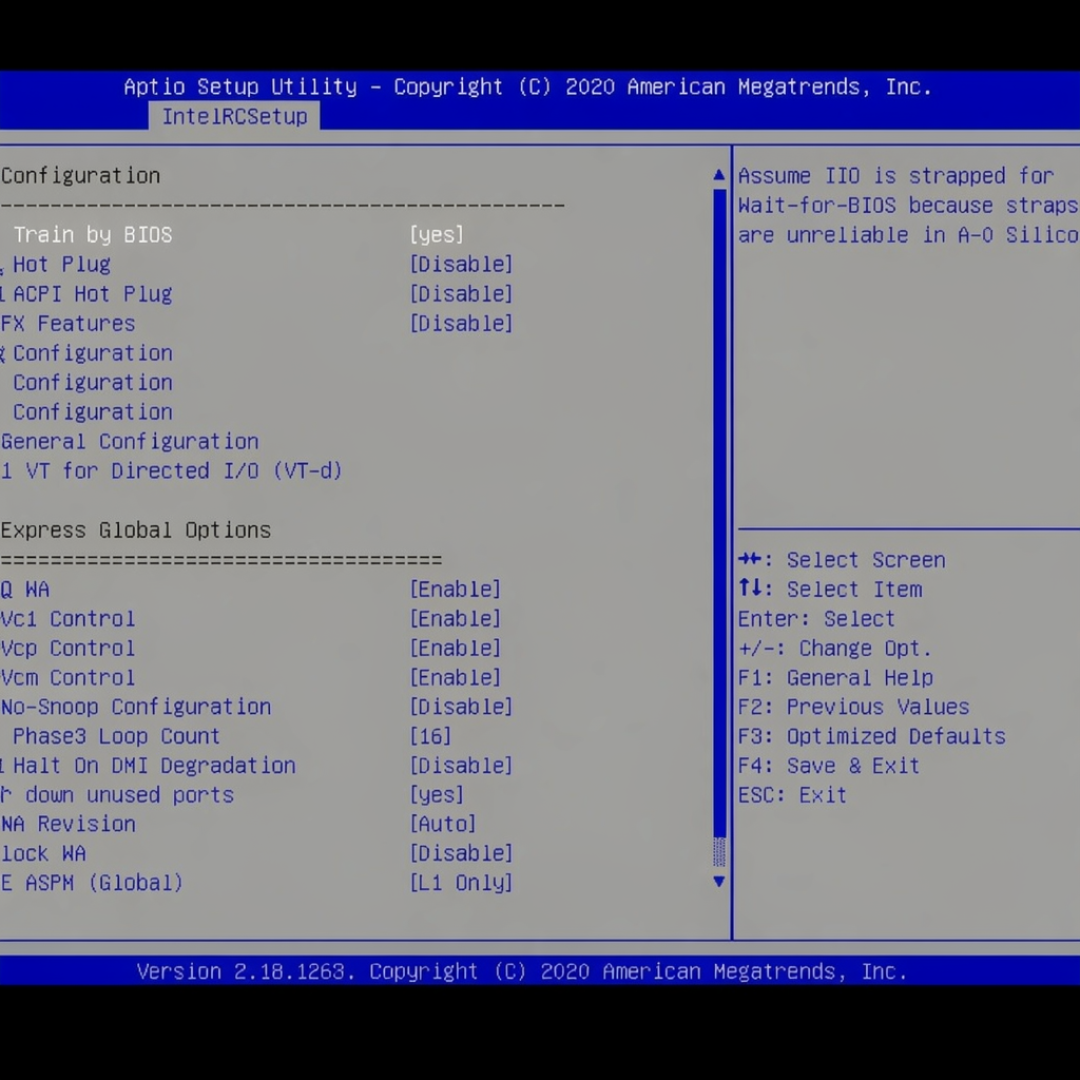Select the Train by BIOS option
Viewport: 1080px width, 1080px height.
tap(92, 235)
